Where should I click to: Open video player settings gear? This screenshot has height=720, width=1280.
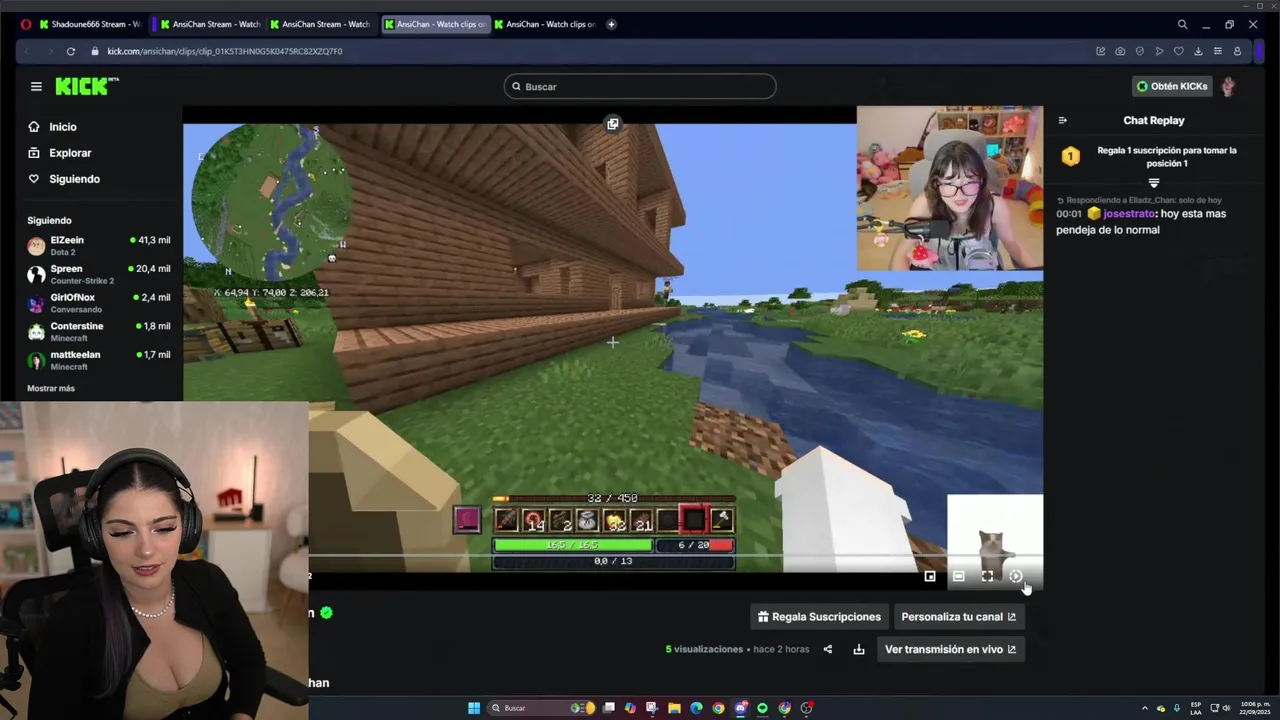pos(1015,576)
